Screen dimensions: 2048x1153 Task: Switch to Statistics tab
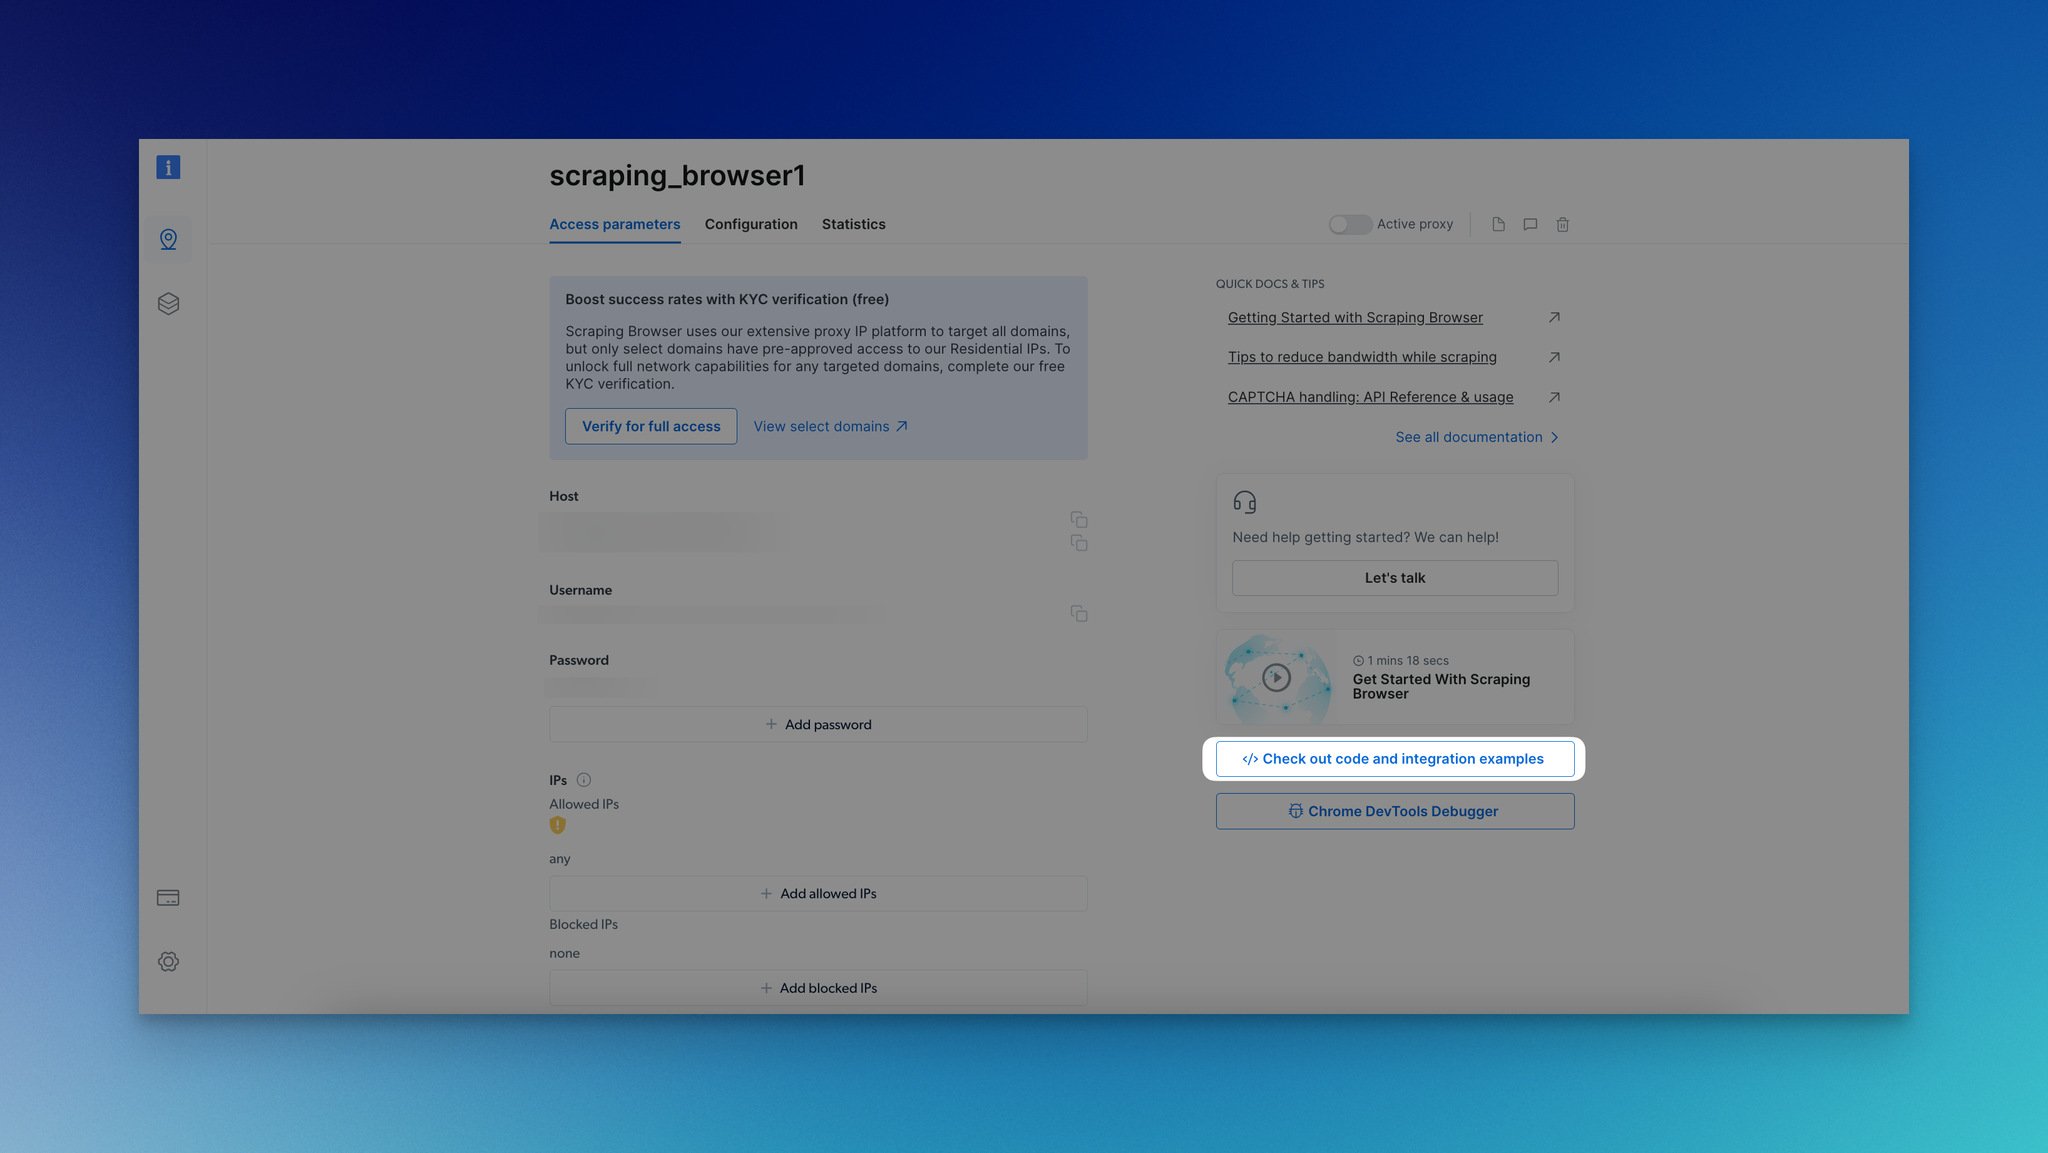[853, 224]
